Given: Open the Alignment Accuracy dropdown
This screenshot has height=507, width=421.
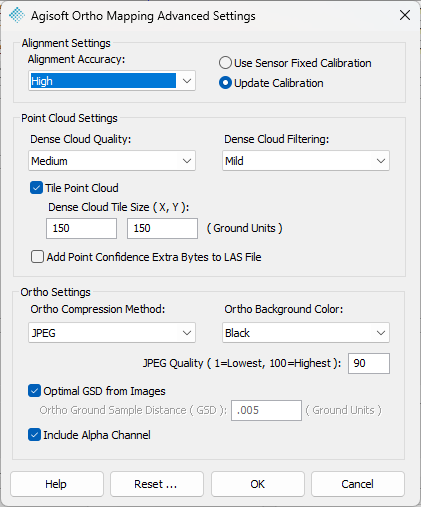Looking at the screenshot, I should pyautogui.click(x=112, y=81).
